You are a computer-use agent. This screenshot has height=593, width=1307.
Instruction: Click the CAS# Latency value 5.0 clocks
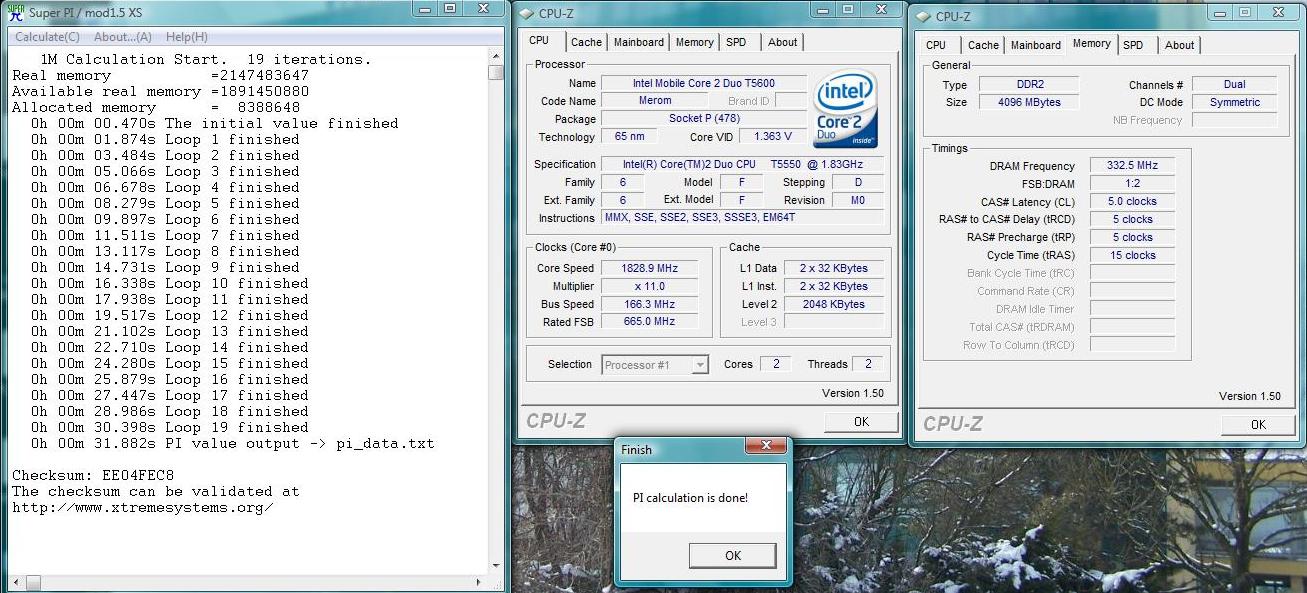(x=1132, y=202)
